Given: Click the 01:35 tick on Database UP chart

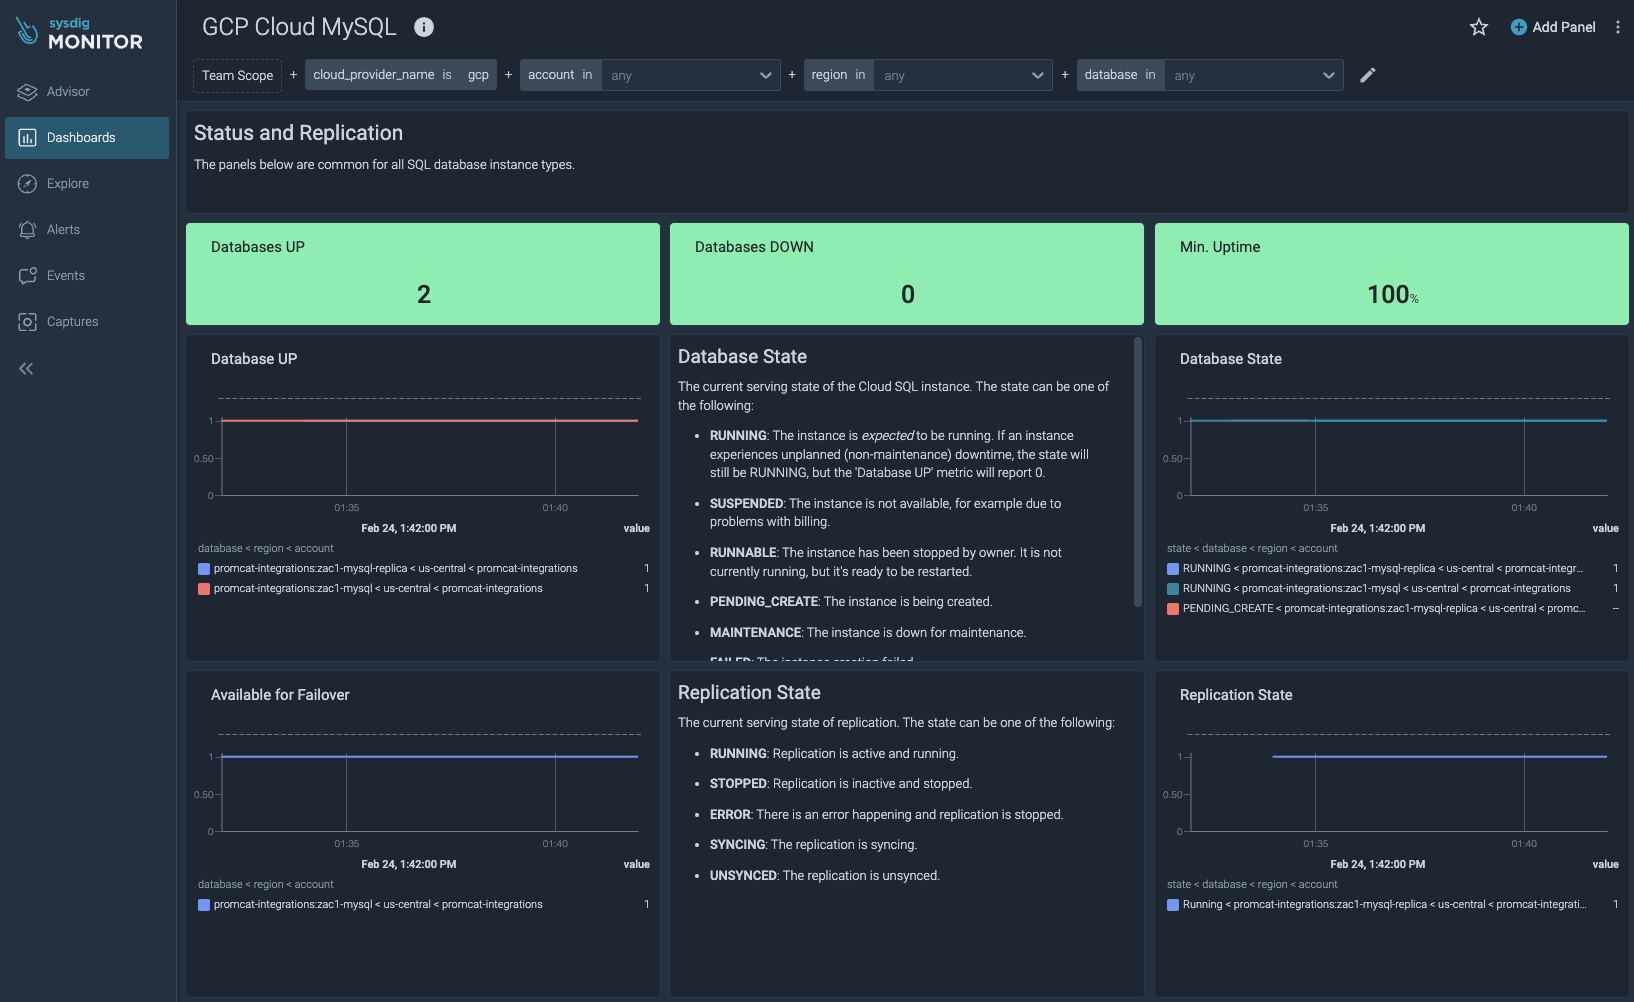Looking at the screenshot, I should pyautogui.click(x=347, y=508).
